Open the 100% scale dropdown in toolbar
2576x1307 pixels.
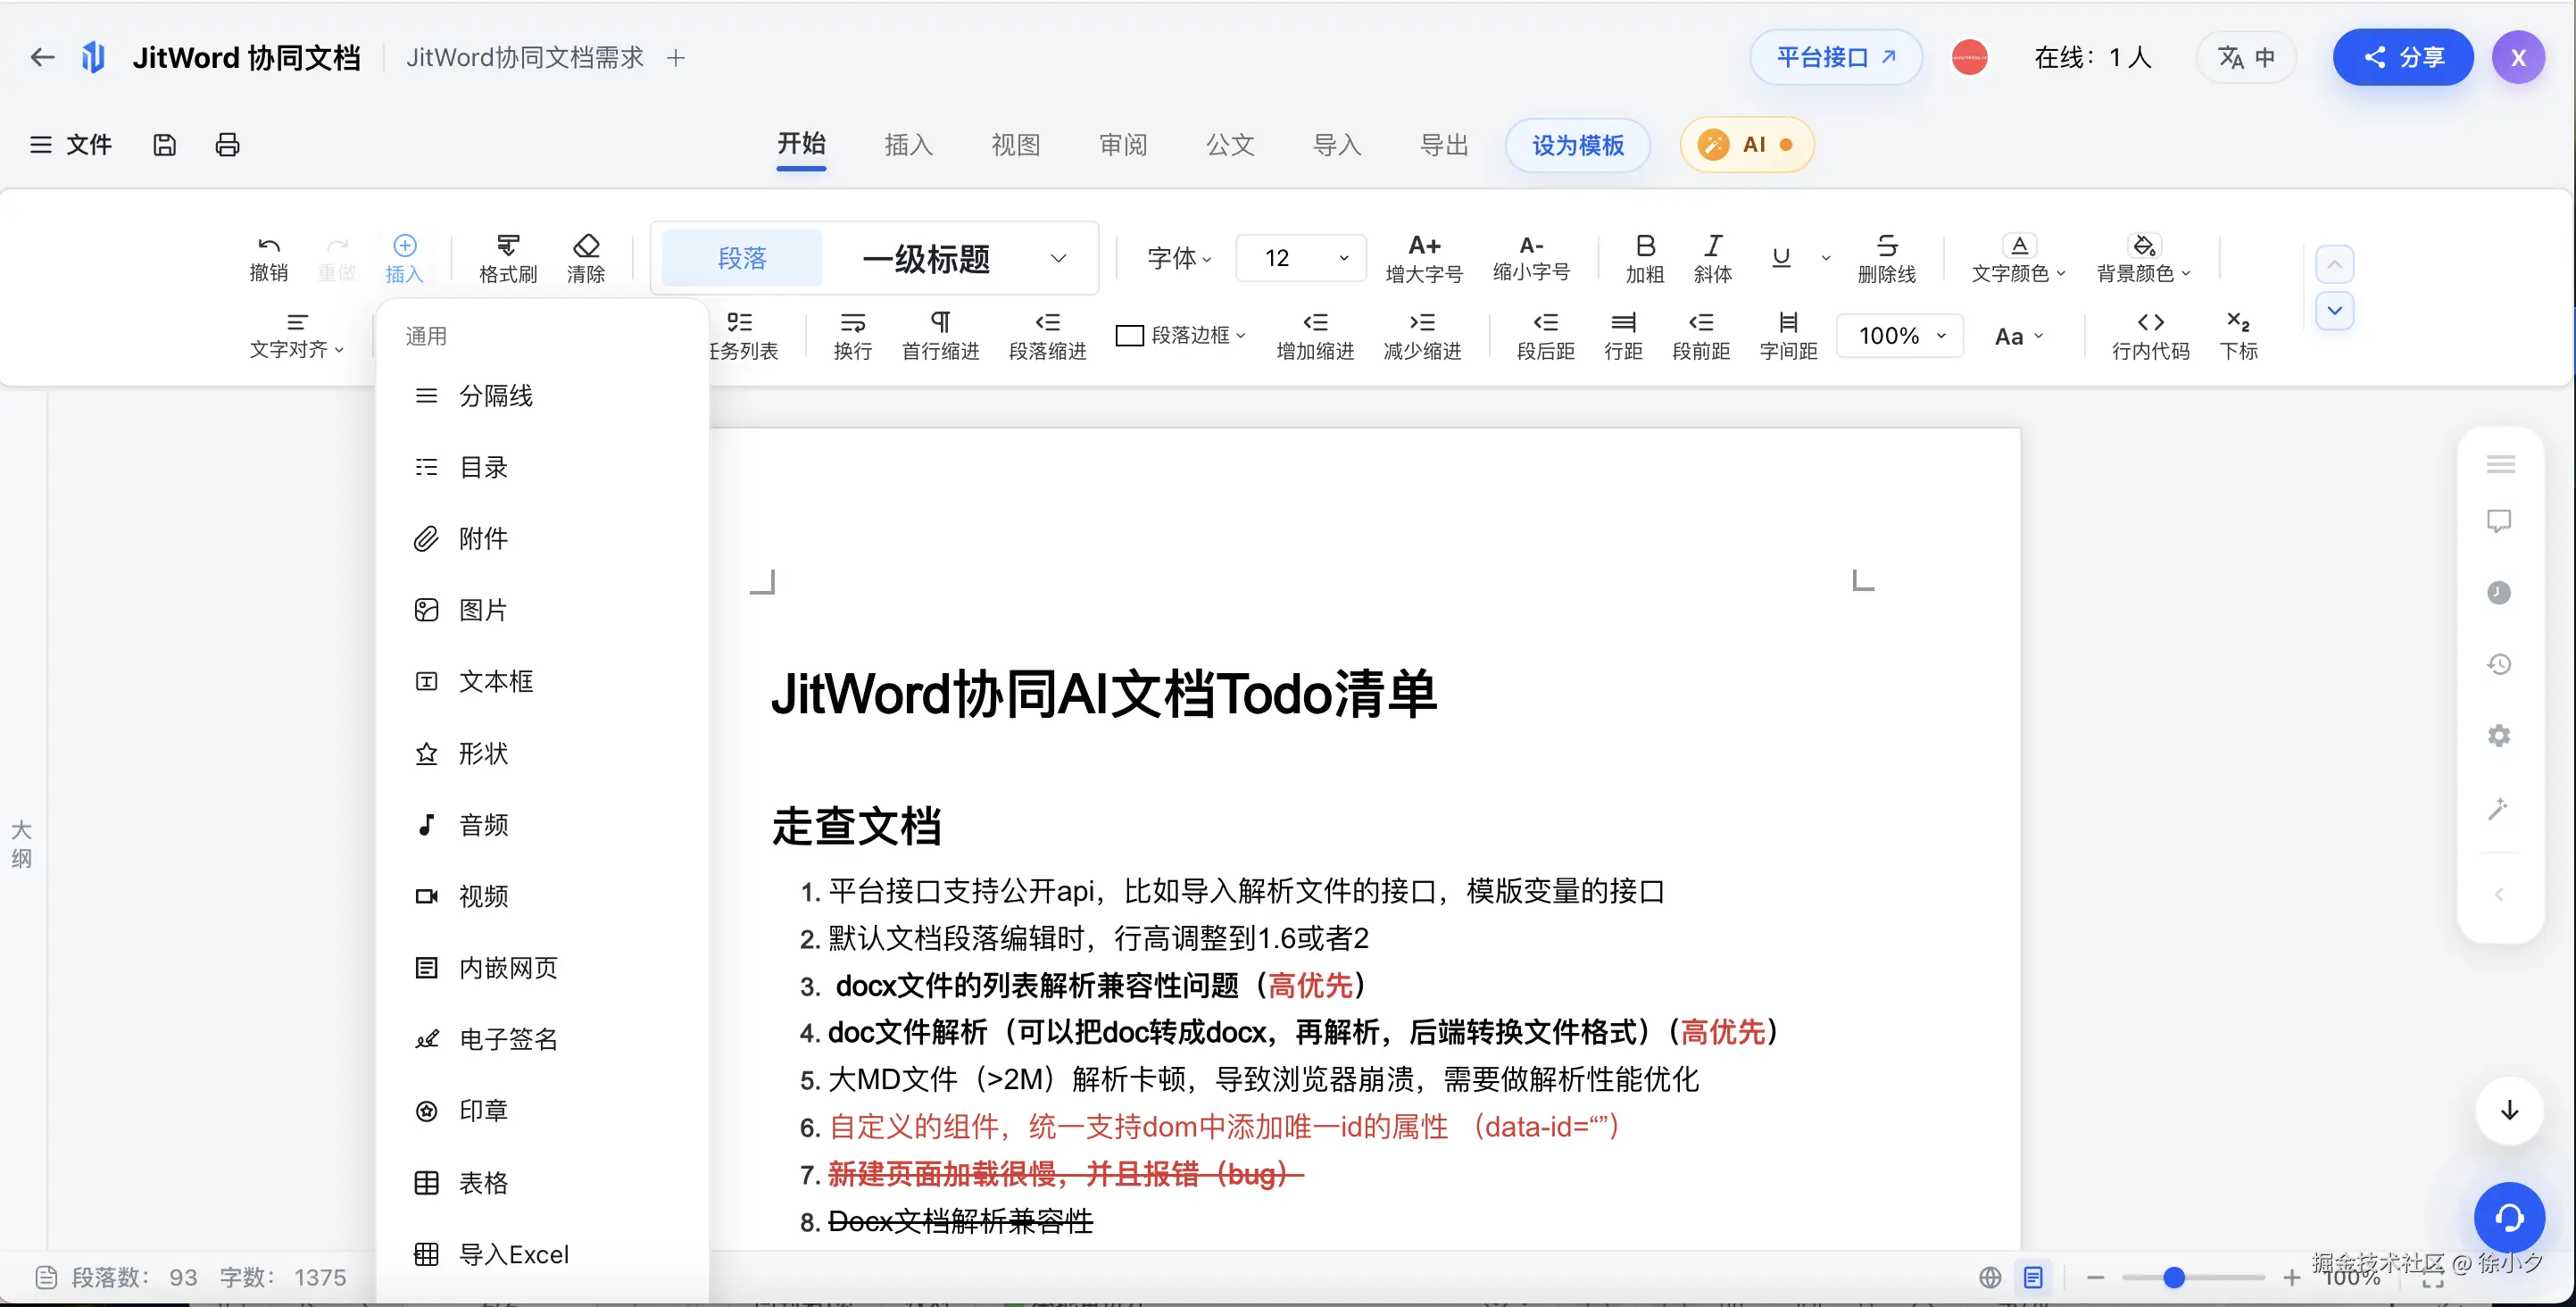pyautogui.click(x=1900, y=335)
